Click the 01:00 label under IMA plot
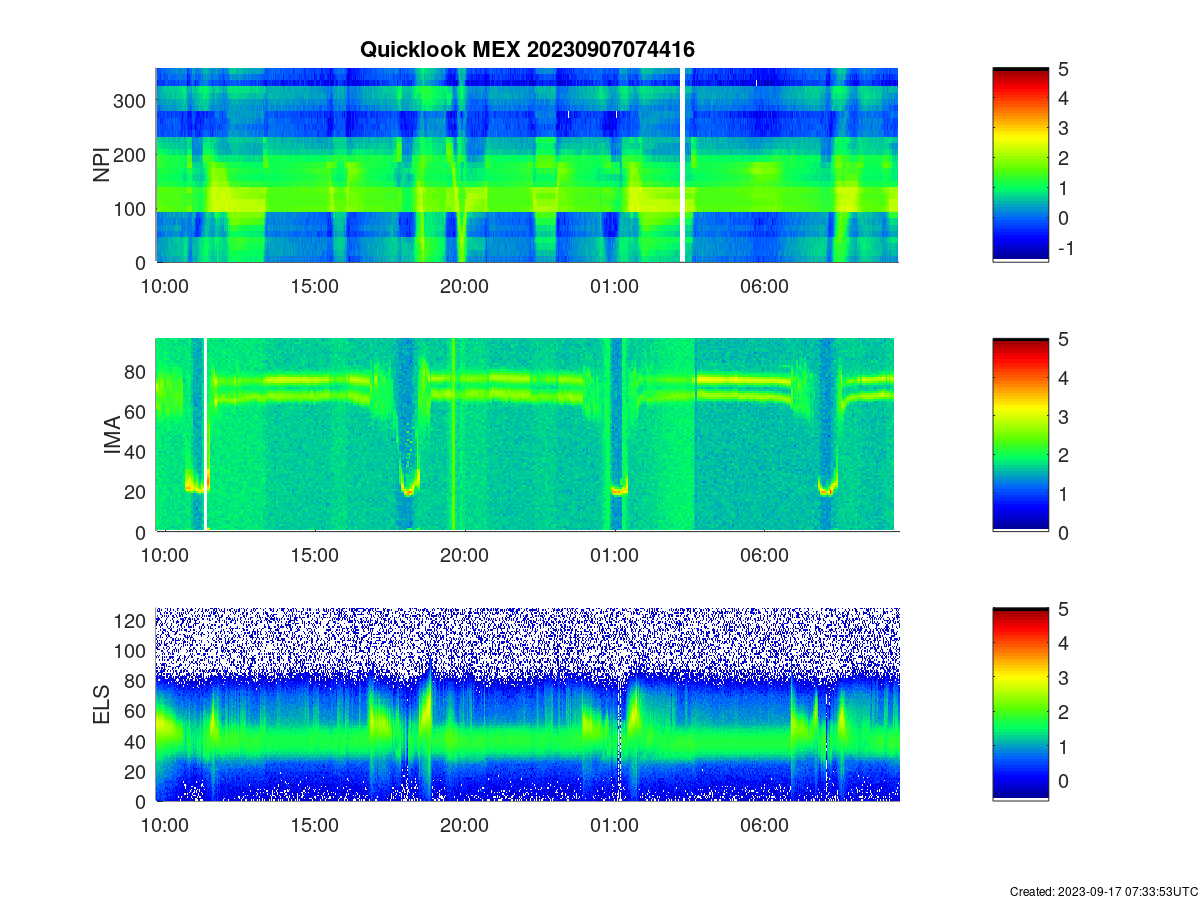Viewport: 1200px width, 900px height. pyautogui.click(x=615, y=556)
